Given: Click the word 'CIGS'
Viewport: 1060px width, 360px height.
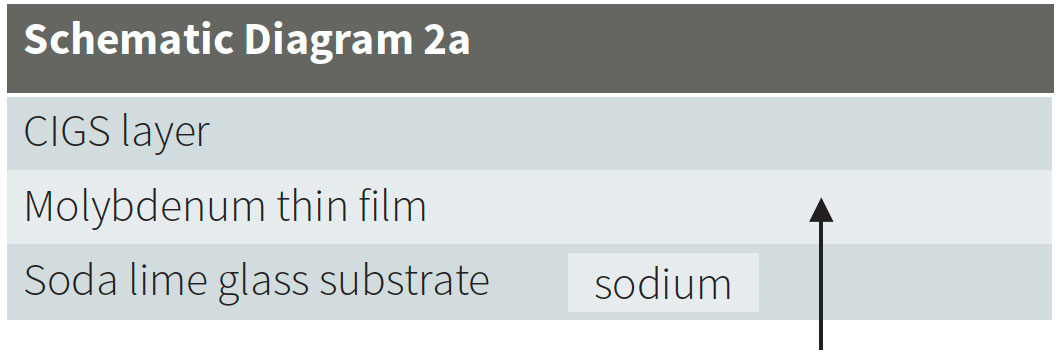Looking at the screenshot, I should [67, 132].
